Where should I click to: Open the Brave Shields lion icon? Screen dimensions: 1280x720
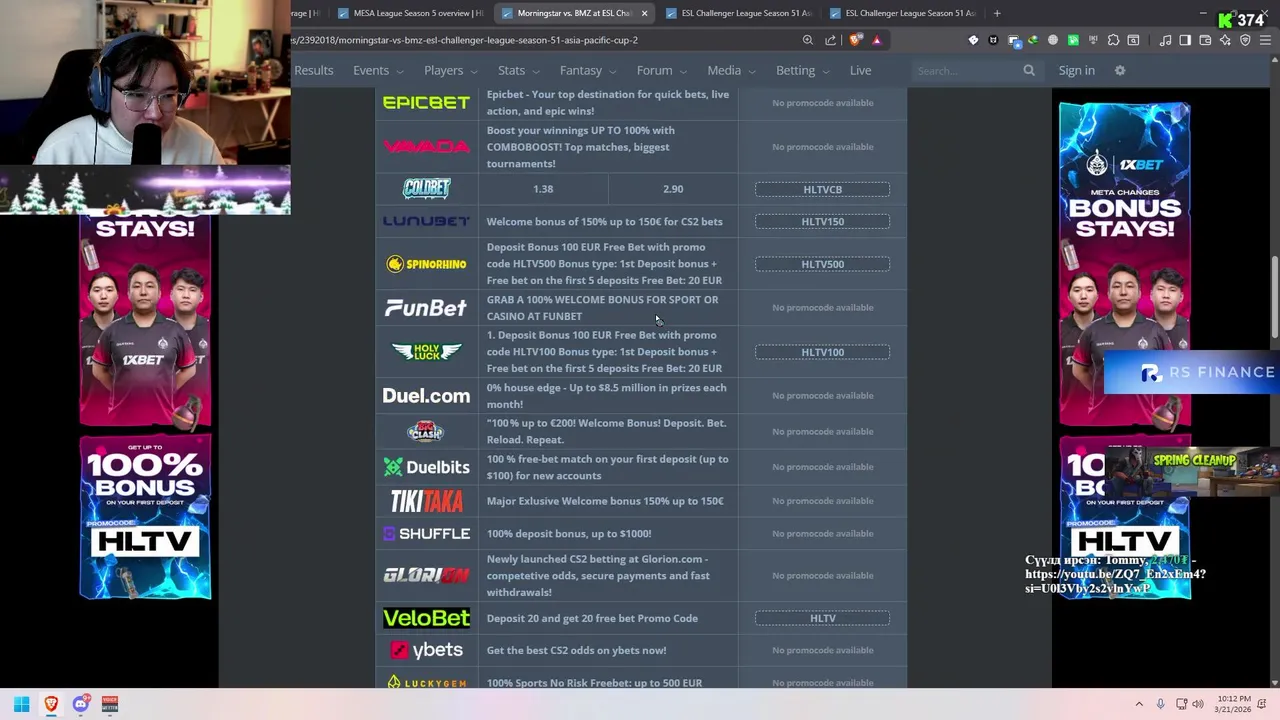[x=855, y=40]
